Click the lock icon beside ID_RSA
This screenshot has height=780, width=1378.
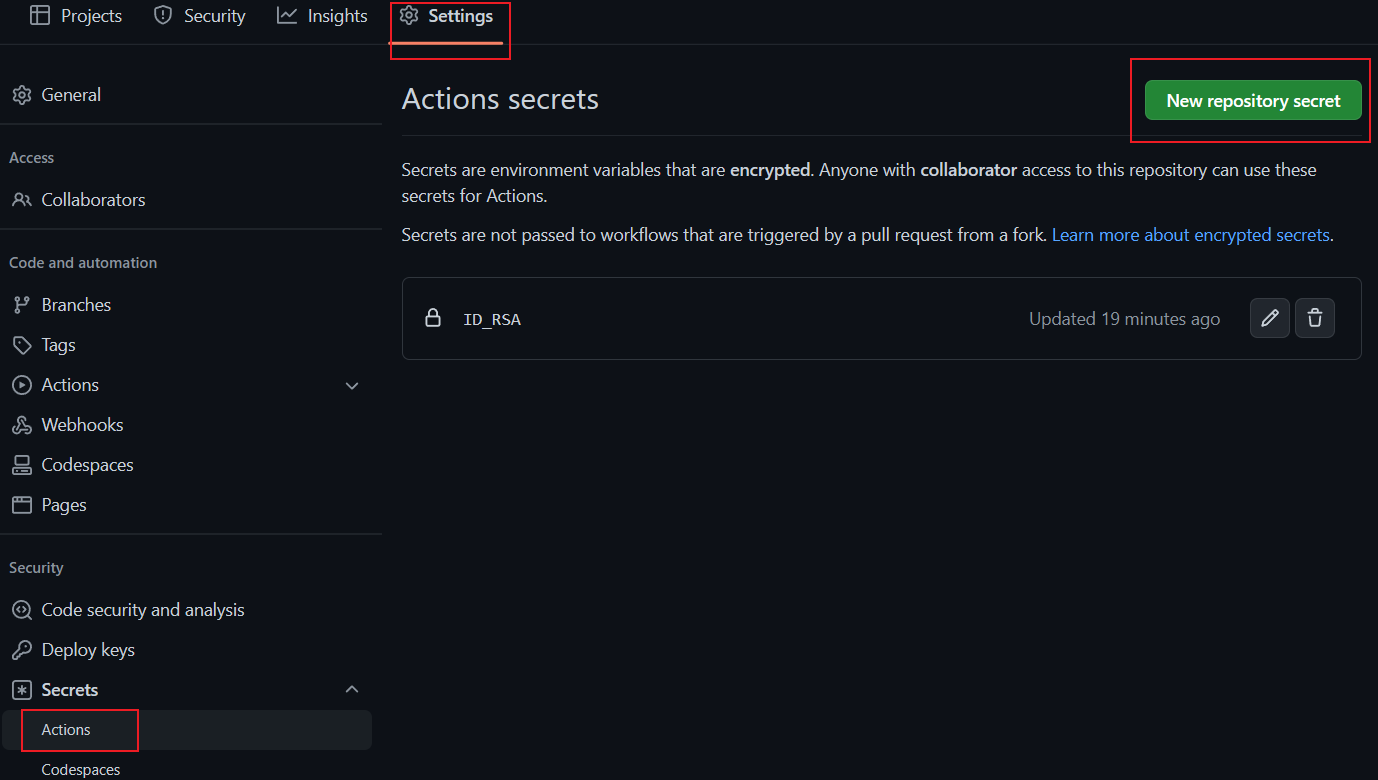pyautogui.click(x=433, y=317)
